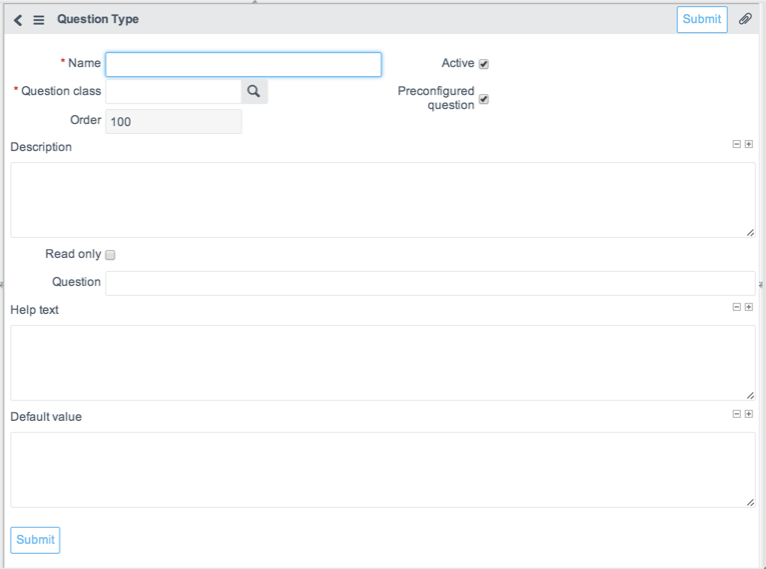Click the Description resize handle

point(750,233)
